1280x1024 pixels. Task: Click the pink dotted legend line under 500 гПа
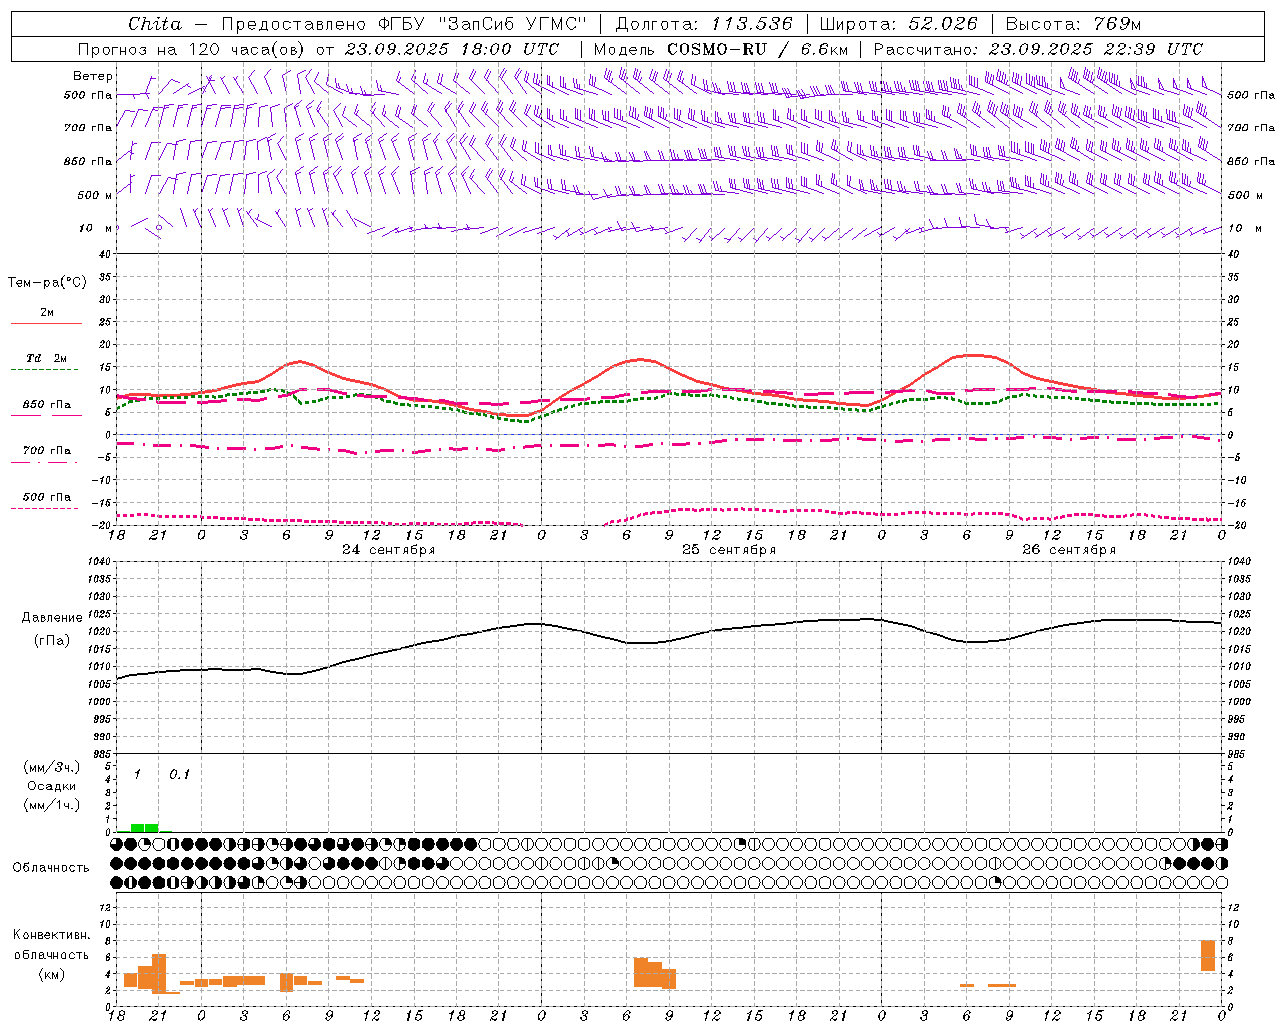click(44, 508)
